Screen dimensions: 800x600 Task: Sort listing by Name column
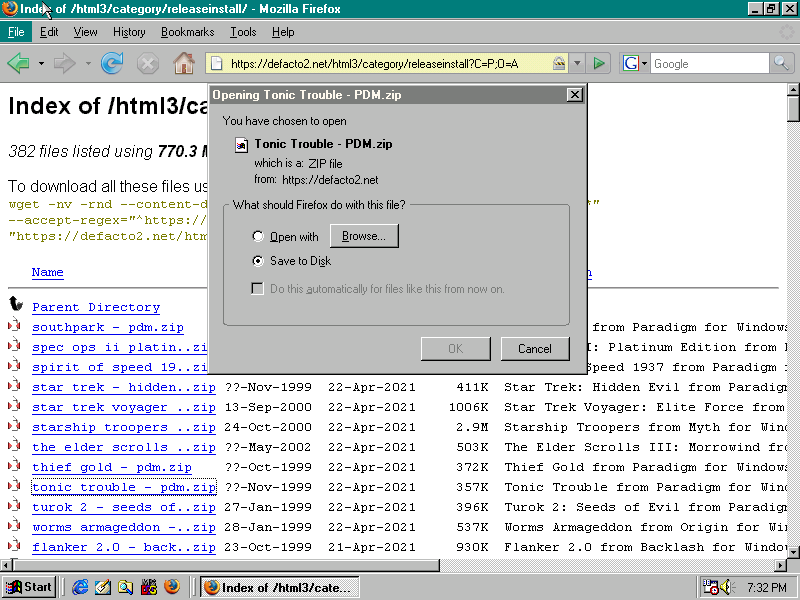(47, 272)
